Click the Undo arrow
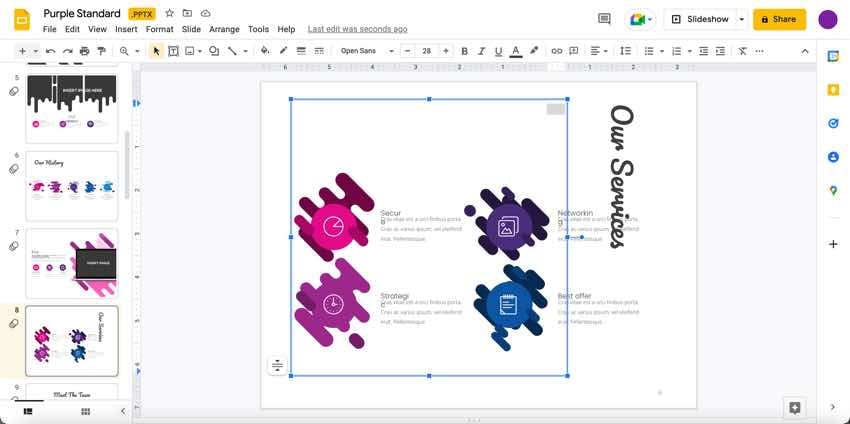Screen dimensions: 850x424 (x=50, y=51)
